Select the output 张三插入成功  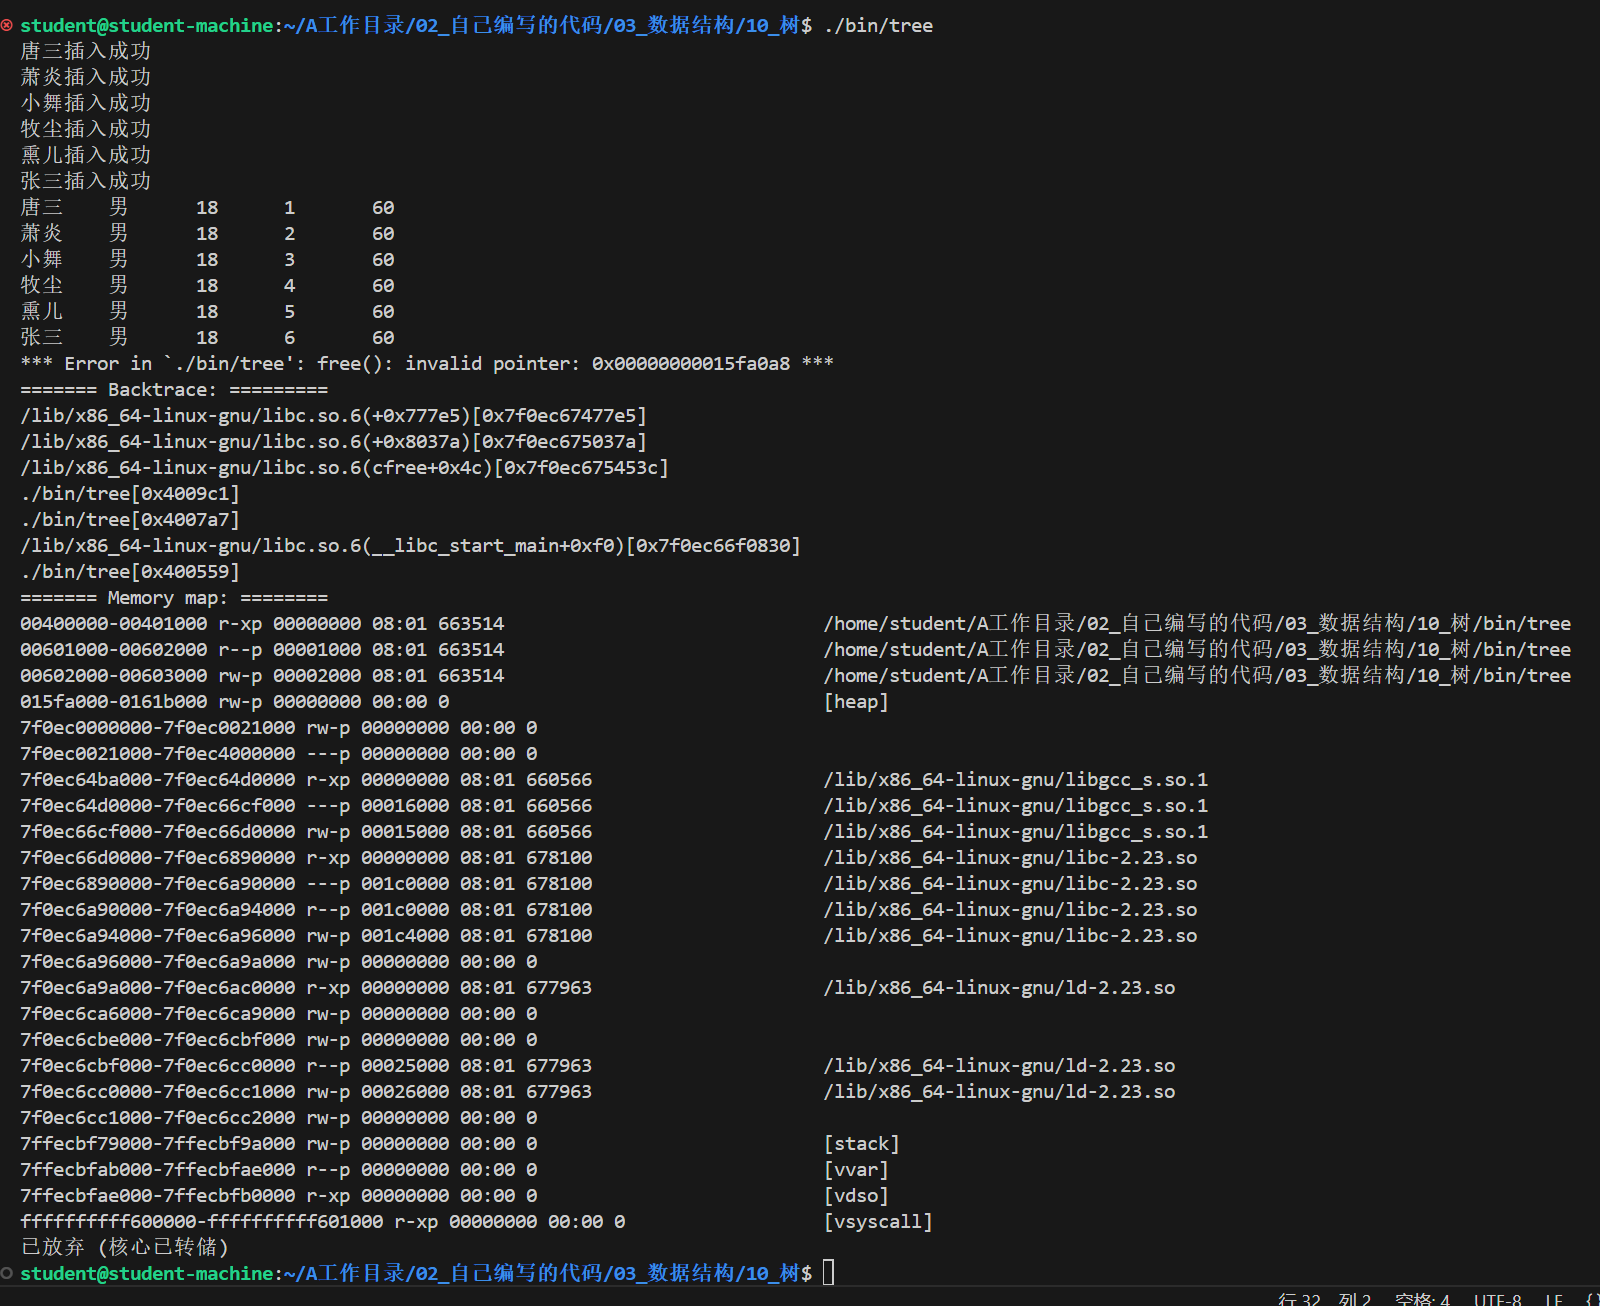tap(86, 181)
